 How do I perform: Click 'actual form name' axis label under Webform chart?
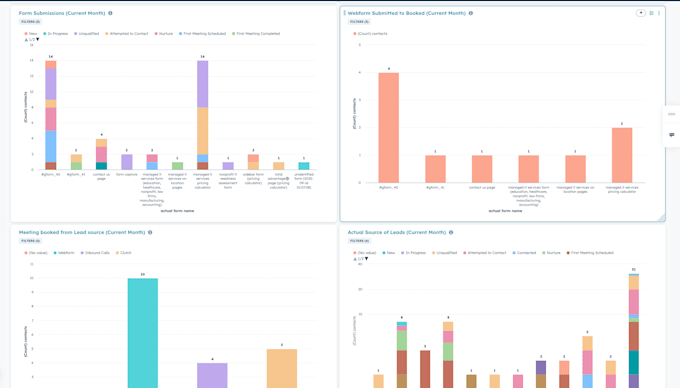[x=505, y=211]
